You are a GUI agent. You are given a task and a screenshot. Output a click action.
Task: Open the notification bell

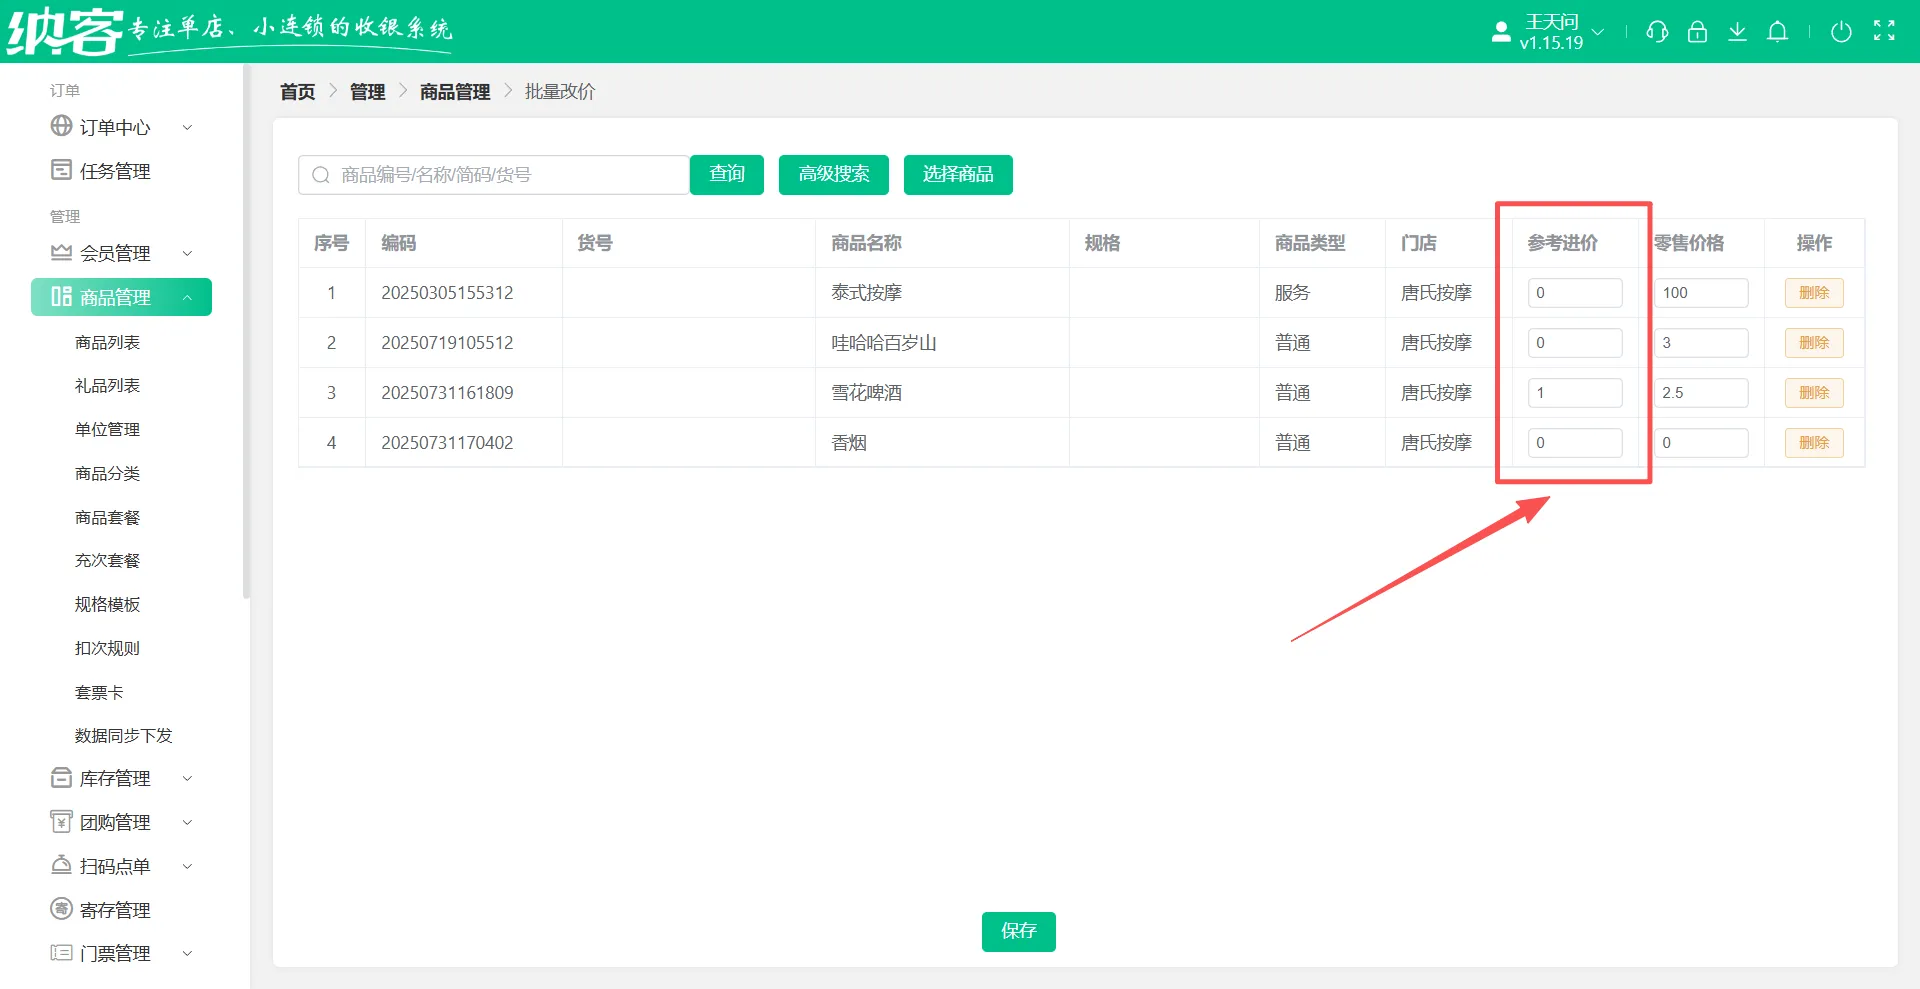tap(1777, 32)
